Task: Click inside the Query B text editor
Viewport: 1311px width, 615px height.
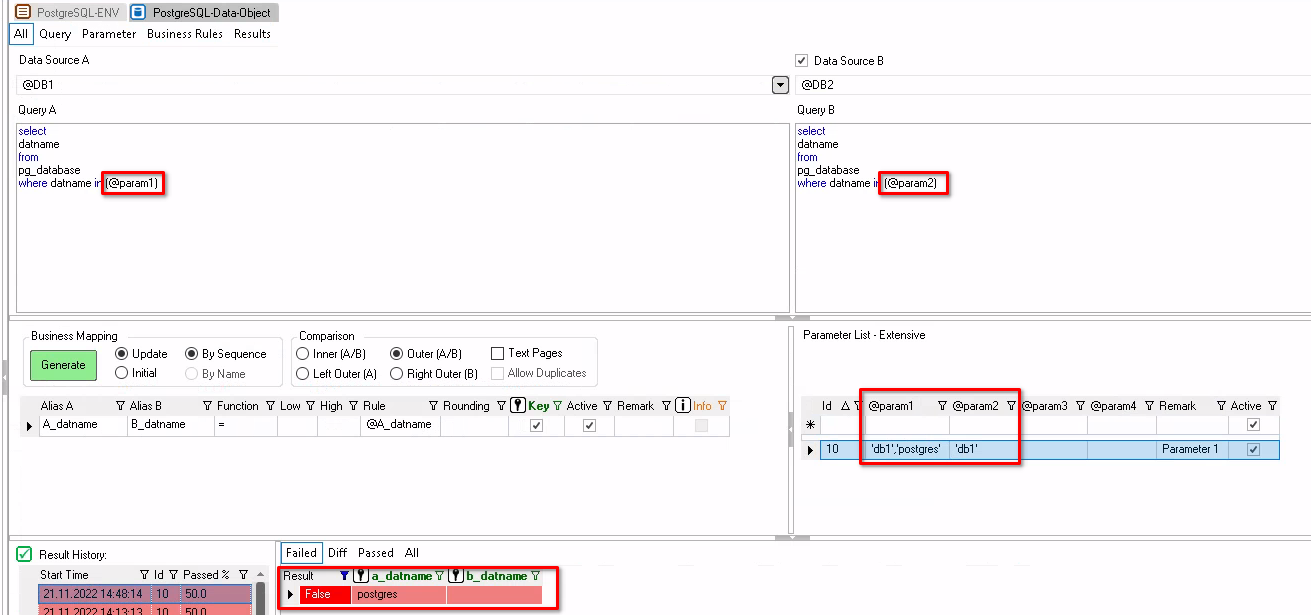Action: click(x=1050, y=250)
